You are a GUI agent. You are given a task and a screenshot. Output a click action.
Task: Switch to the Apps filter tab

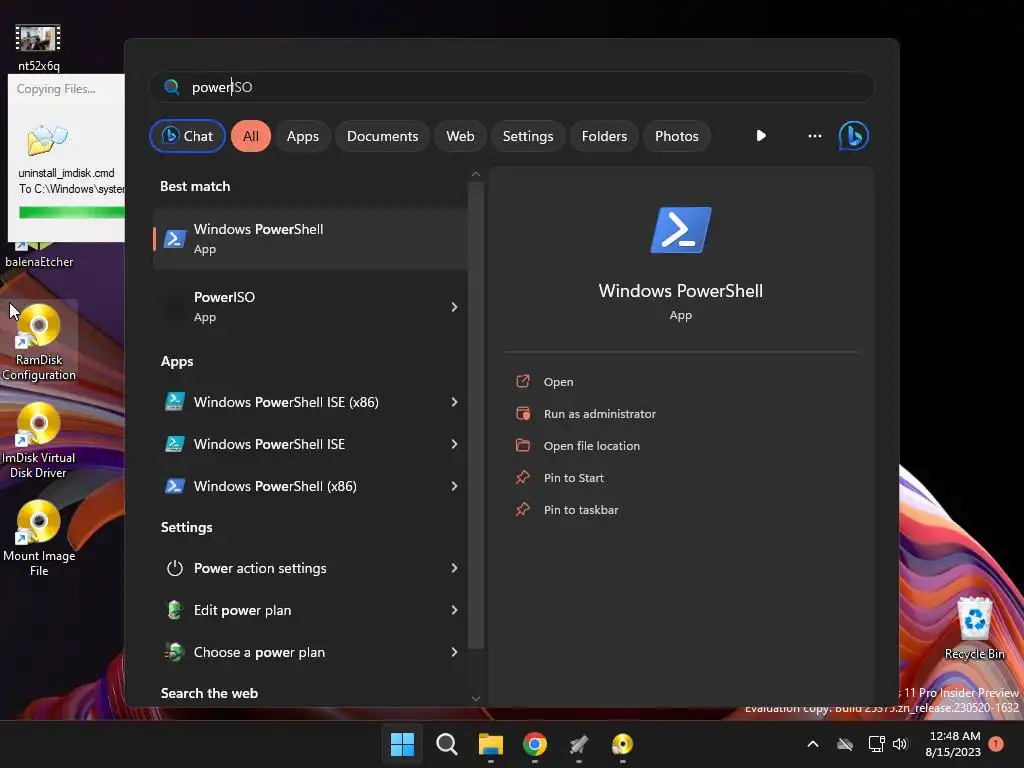[x=302, y=136]
